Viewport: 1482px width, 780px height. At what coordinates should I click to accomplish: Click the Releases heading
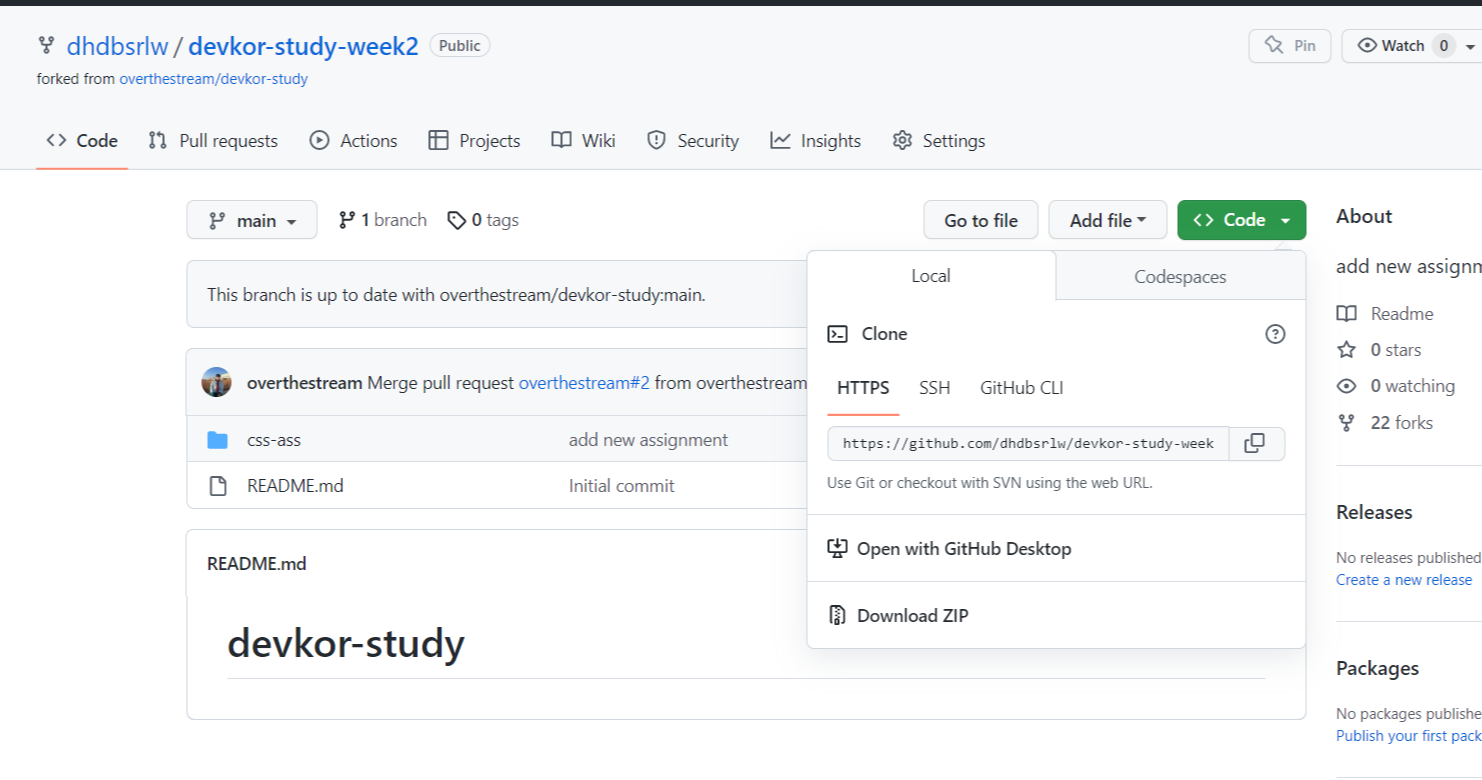(1374, 512)
